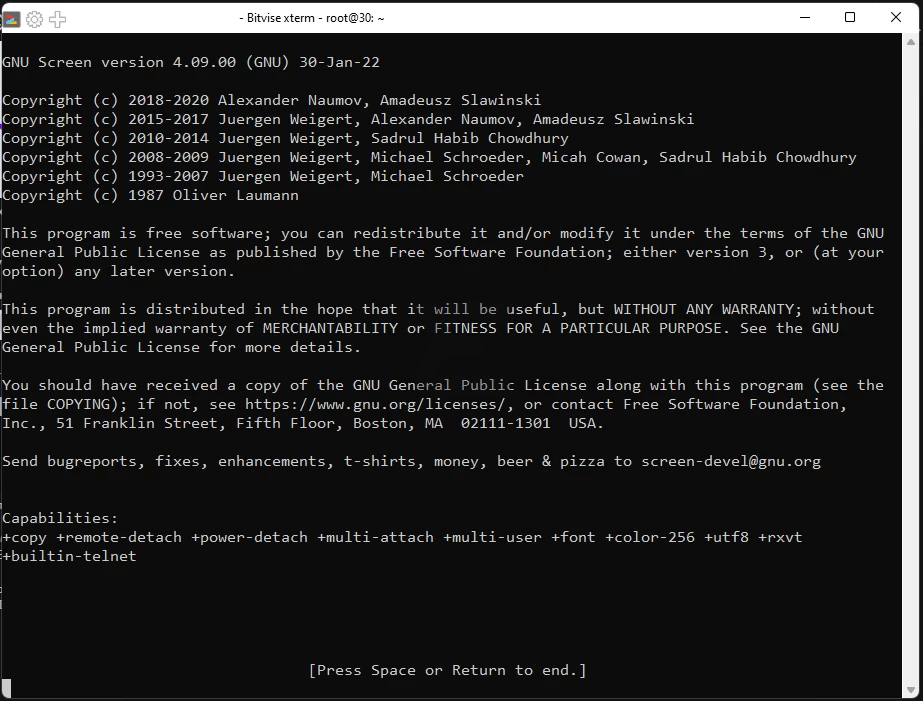Click the '+power-detach' capability
923x701 pixels.
click(x=250, y=537)
